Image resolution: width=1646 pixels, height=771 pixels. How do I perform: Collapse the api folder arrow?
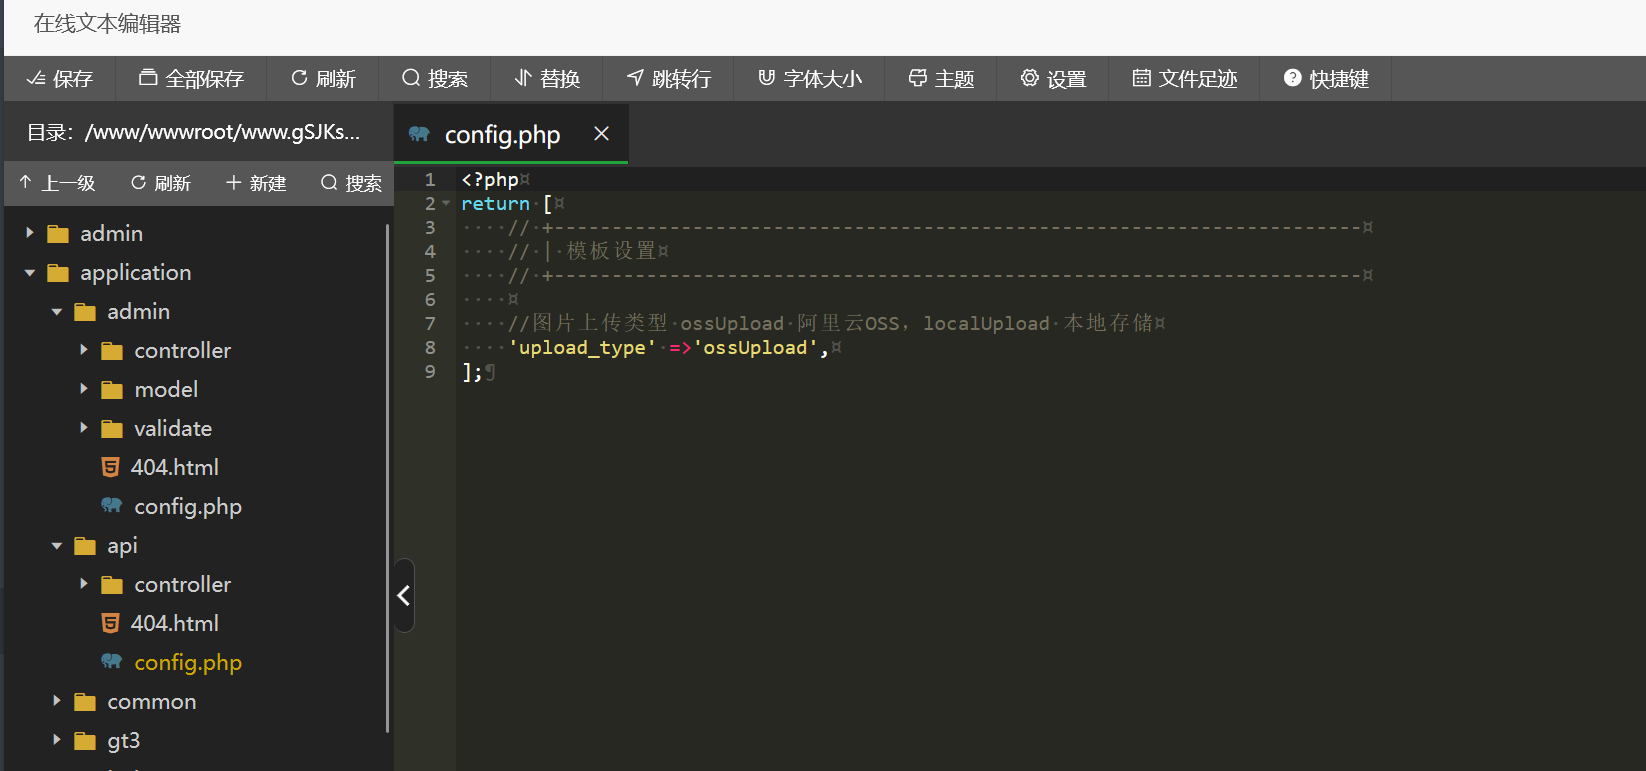pos(56,546)
